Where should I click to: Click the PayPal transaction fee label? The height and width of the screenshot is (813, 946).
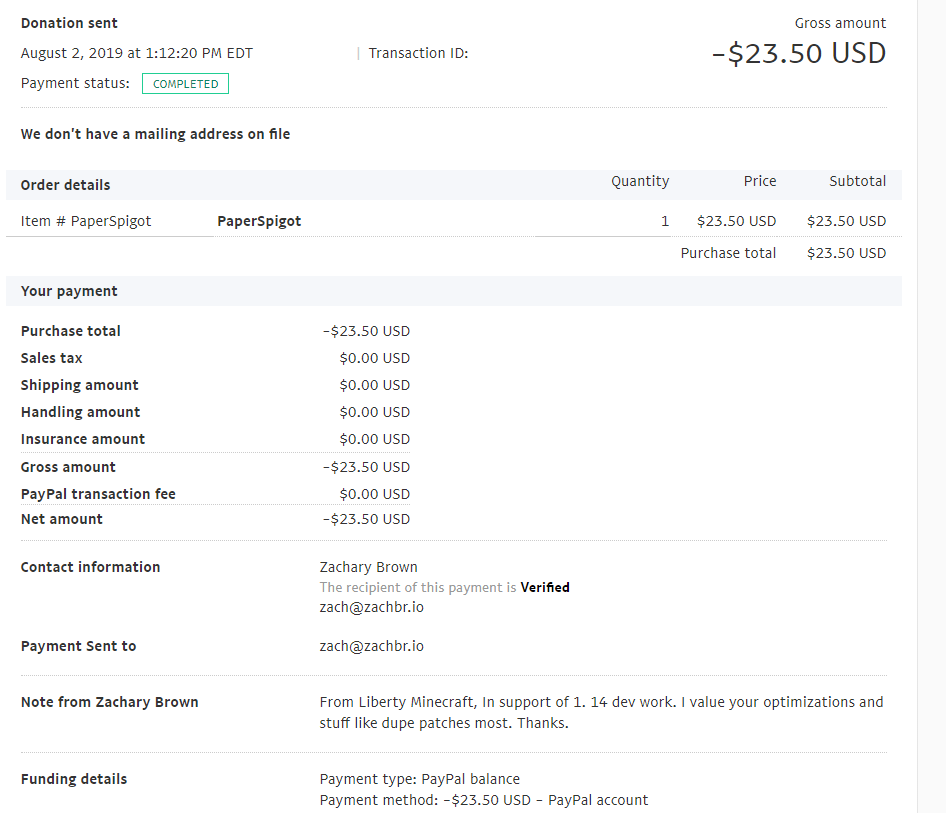(98, 494)
